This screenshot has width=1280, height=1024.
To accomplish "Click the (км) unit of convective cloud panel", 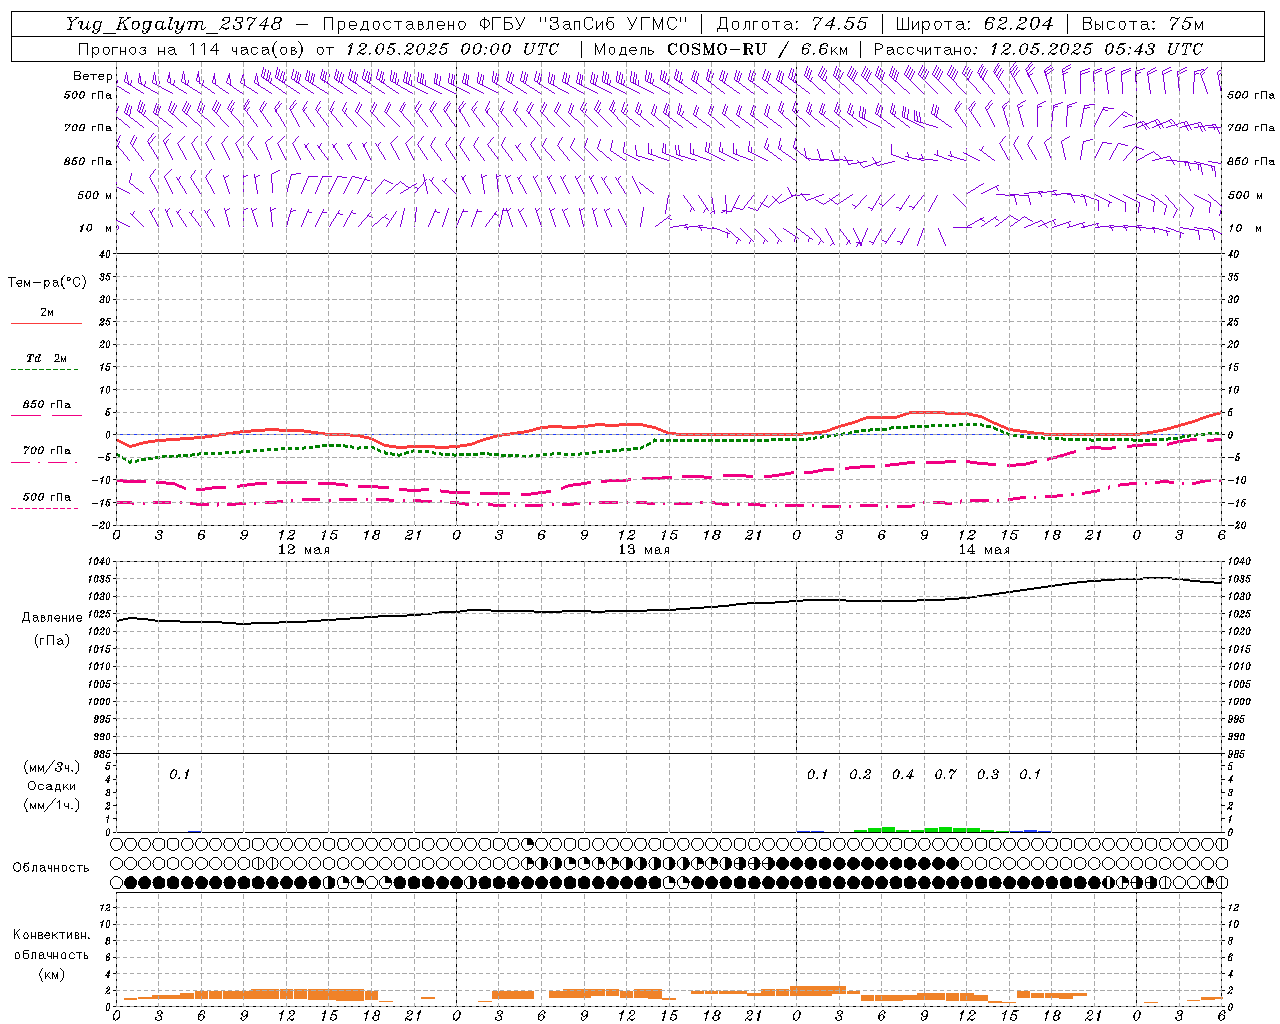I will point(51,974).
